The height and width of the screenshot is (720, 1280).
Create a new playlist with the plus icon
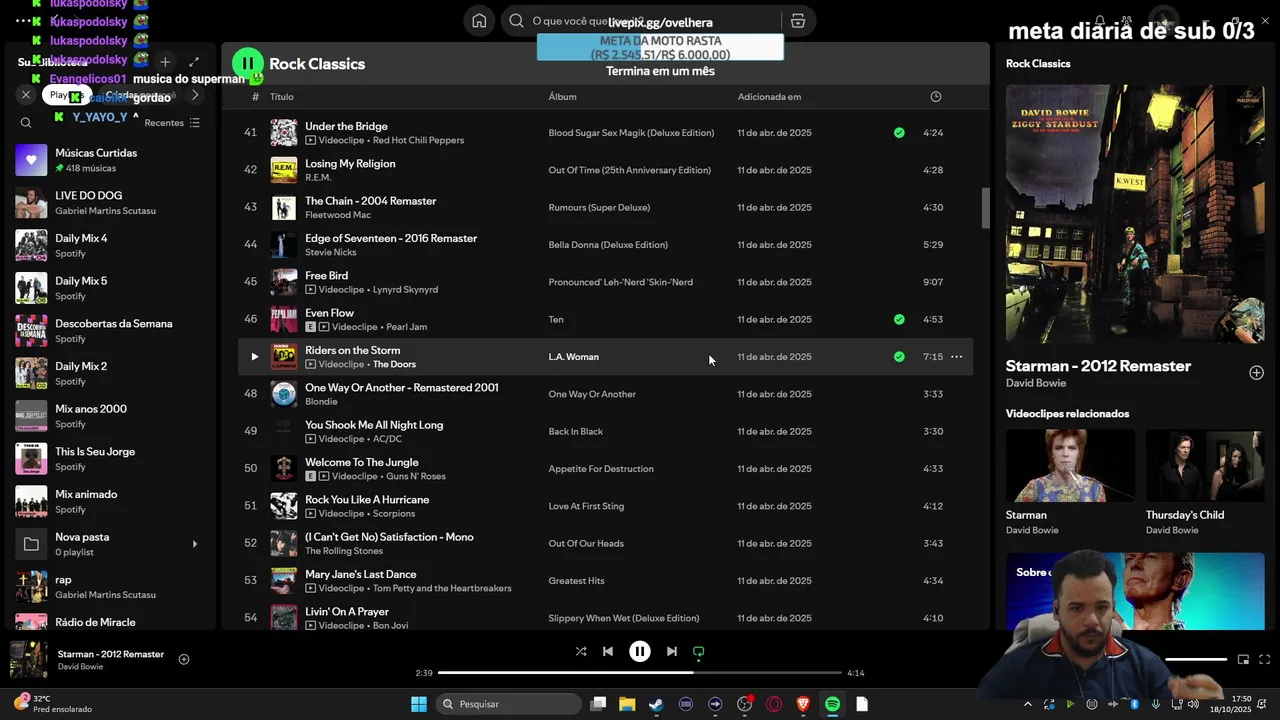[165, 62]
